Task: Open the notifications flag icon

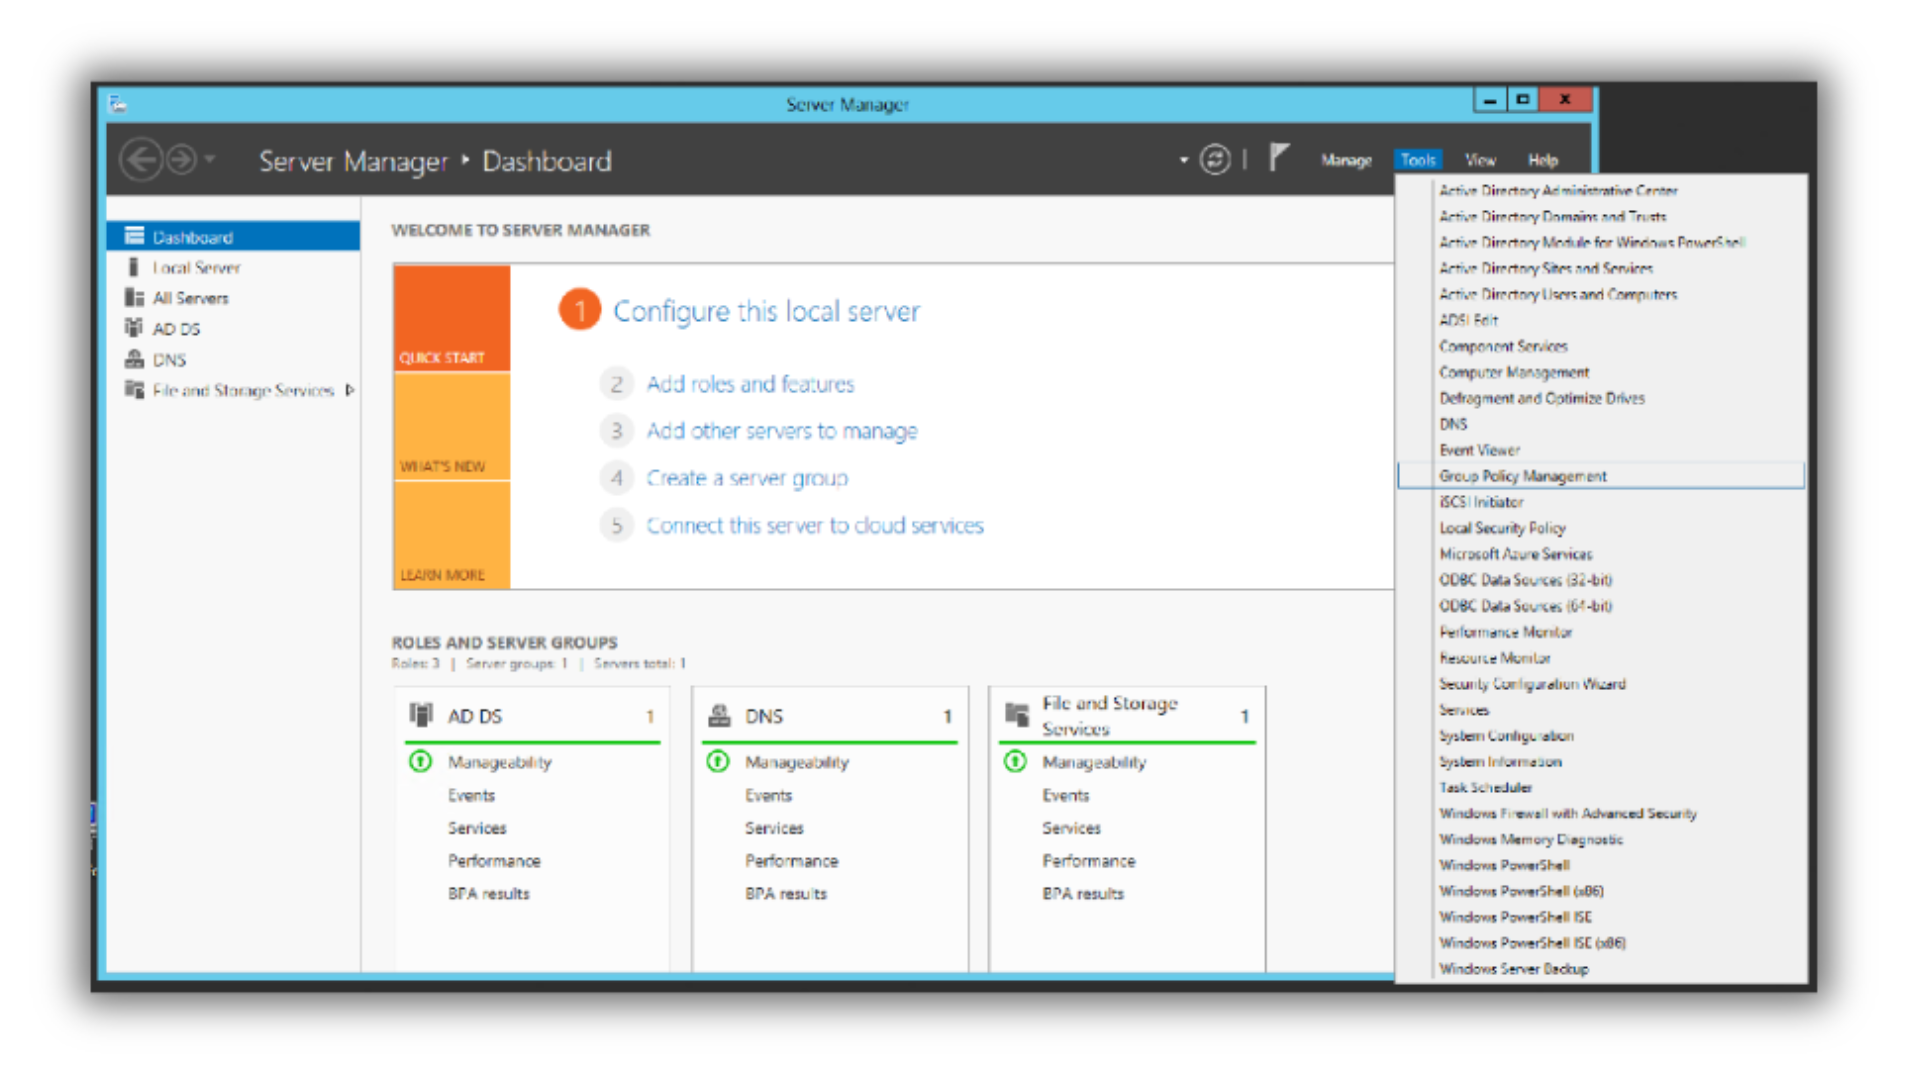Action: [x=1278, y=157]
